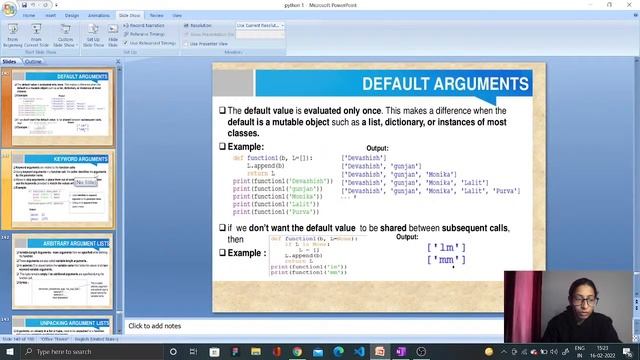
Task: Open the View ribbon tab
Action: click(177, 16)
